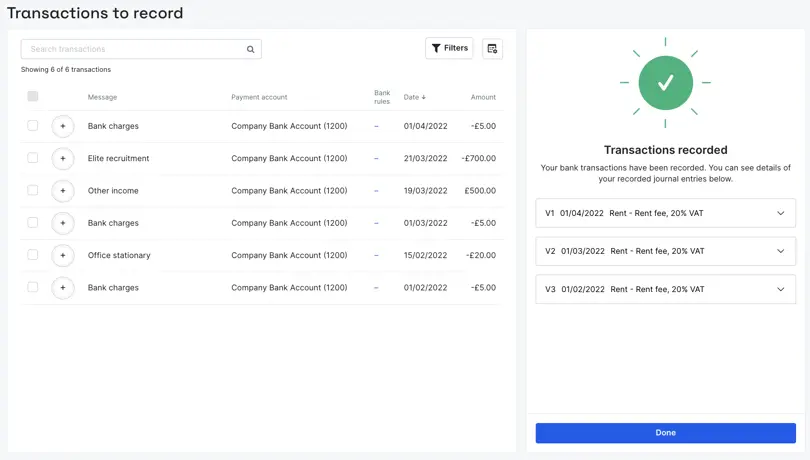
Task: Open the Filters button
Action: (x=449, y=49)
